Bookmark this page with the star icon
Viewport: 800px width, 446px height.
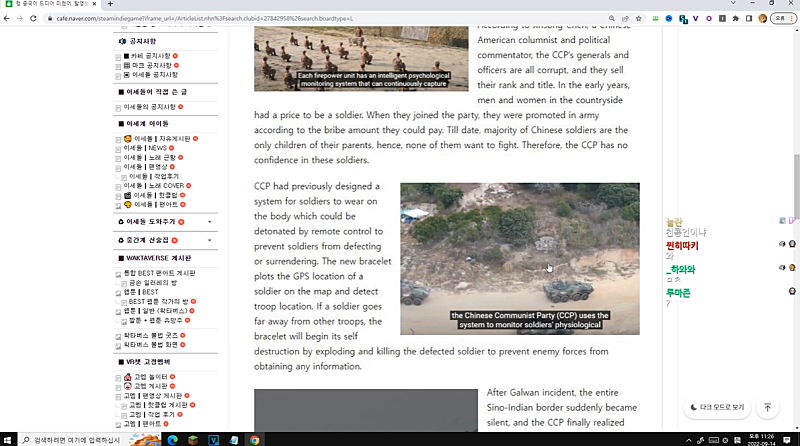point(638,18)
